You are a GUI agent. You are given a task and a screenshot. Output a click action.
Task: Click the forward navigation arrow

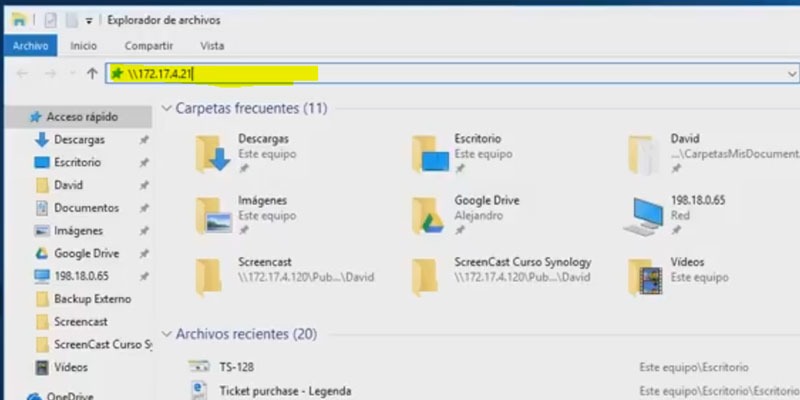(x=50, y=74)
